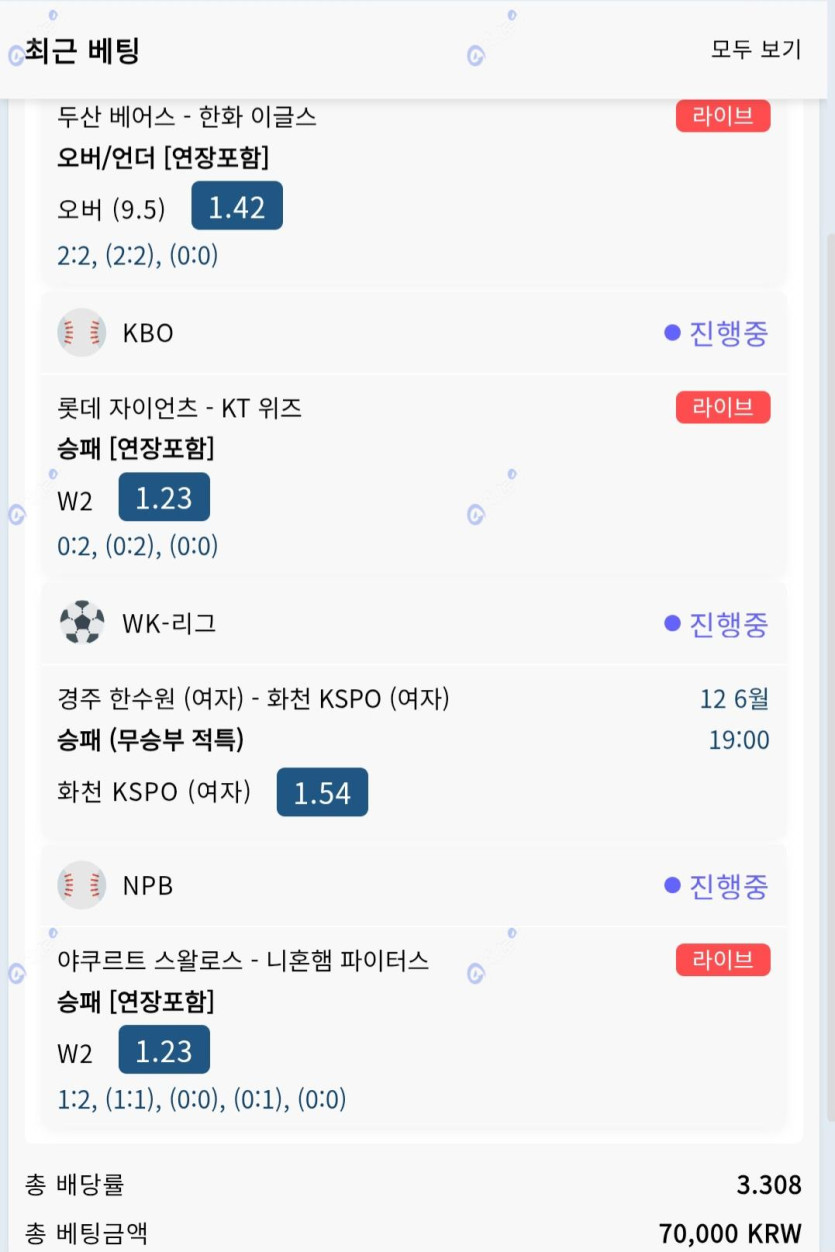Screen dimensions: 835x1252
Task: Click the 라이브 badge on 야쿠르트 스왈로스 match
Action: (x=723, y=960)
